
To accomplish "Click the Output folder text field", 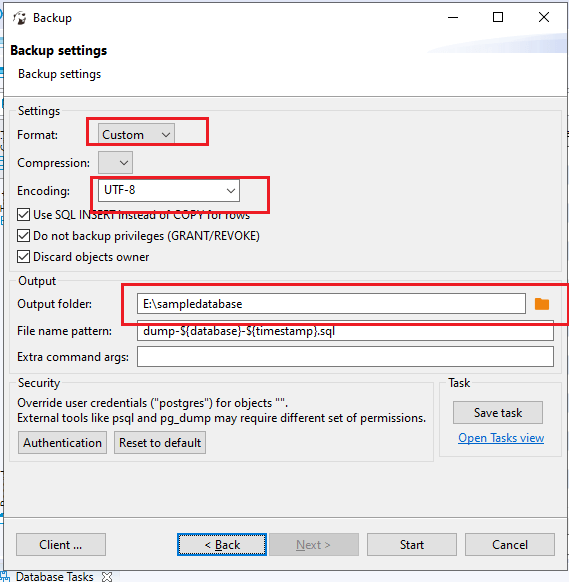I will point(331,304).
